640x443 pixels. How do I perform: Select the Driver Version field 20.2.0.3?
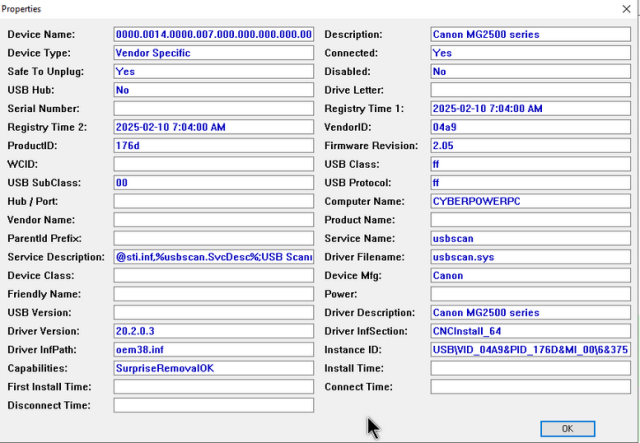click(213, 331)
